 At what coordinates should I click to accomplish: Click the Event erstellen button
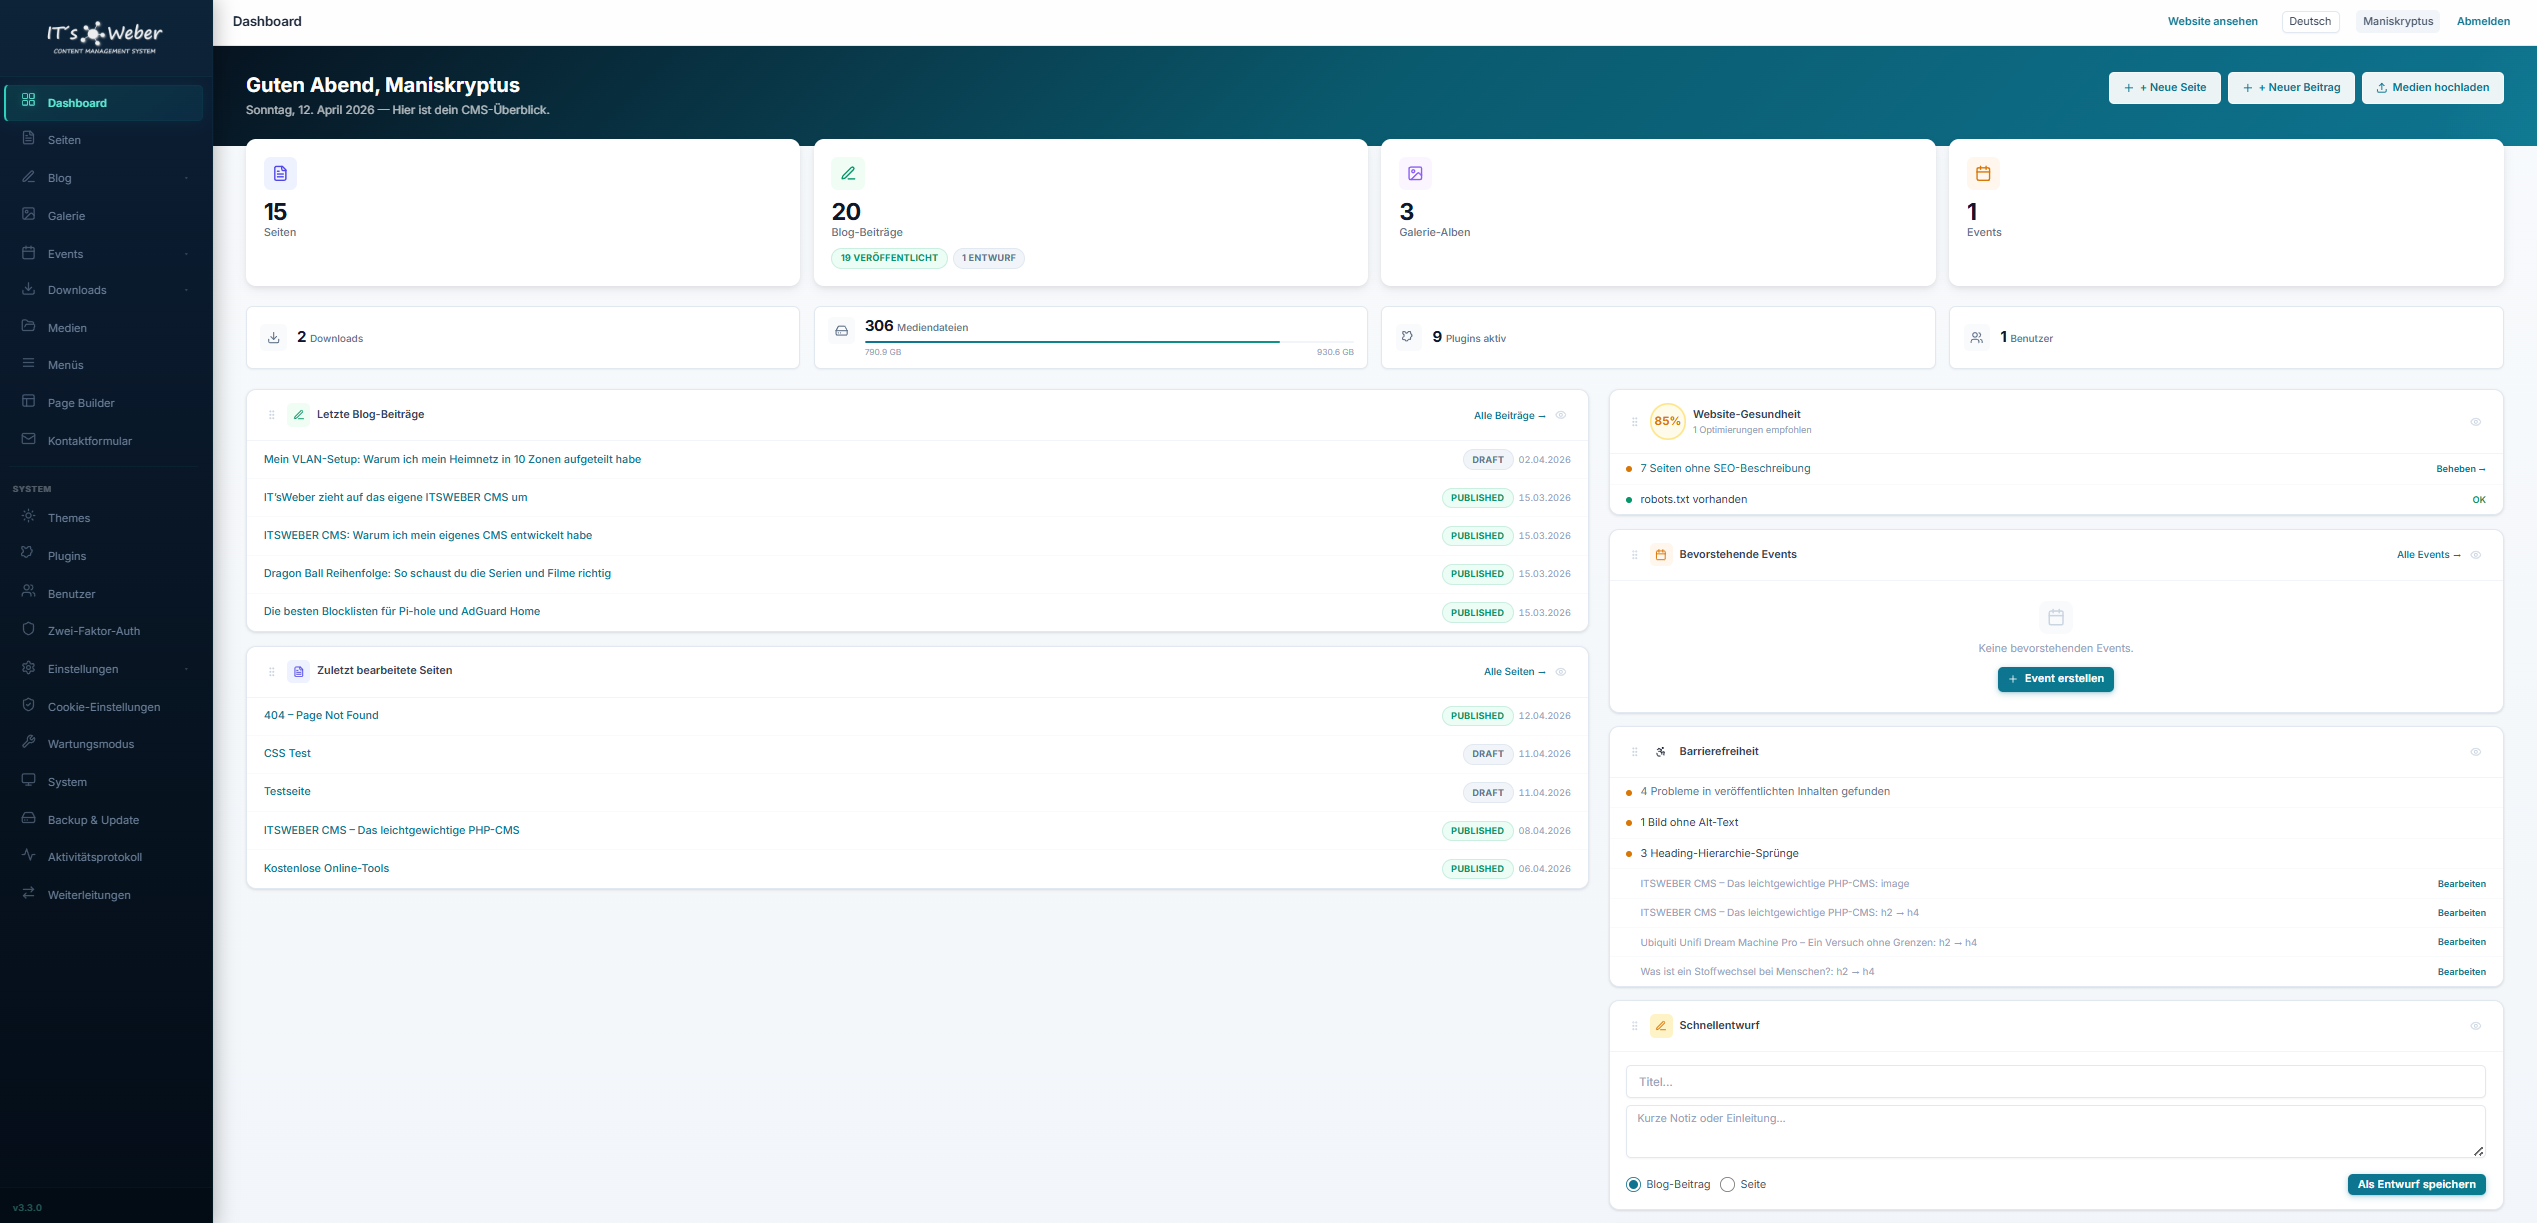pyautogui.click(x=2055, y=679)
